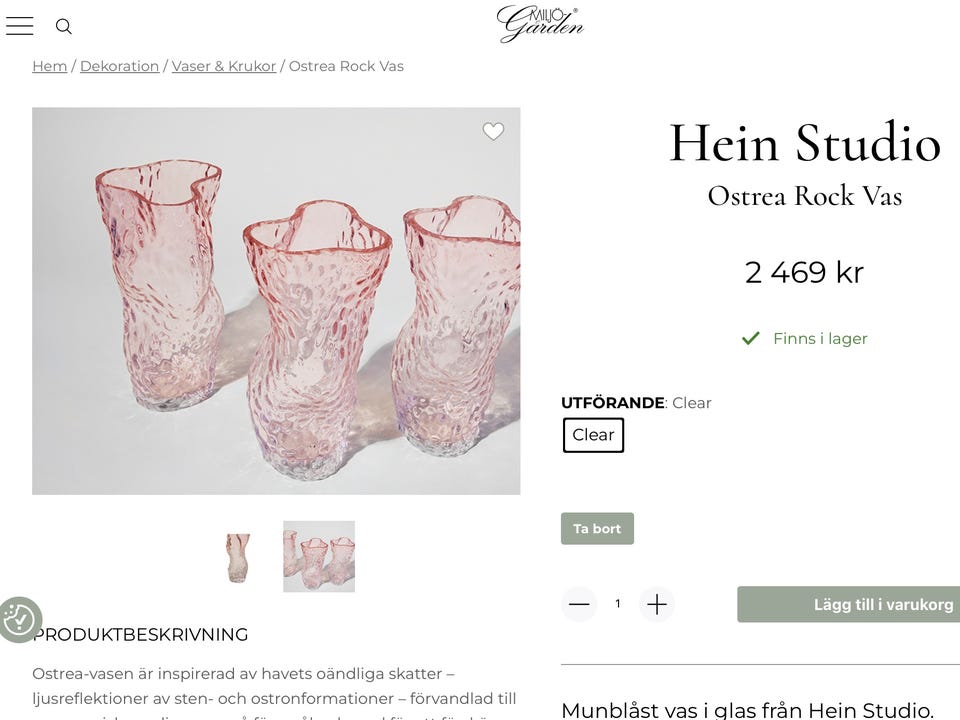Open the site search
This screenshot has height=720, width=960.
click(x=63, y=27)
